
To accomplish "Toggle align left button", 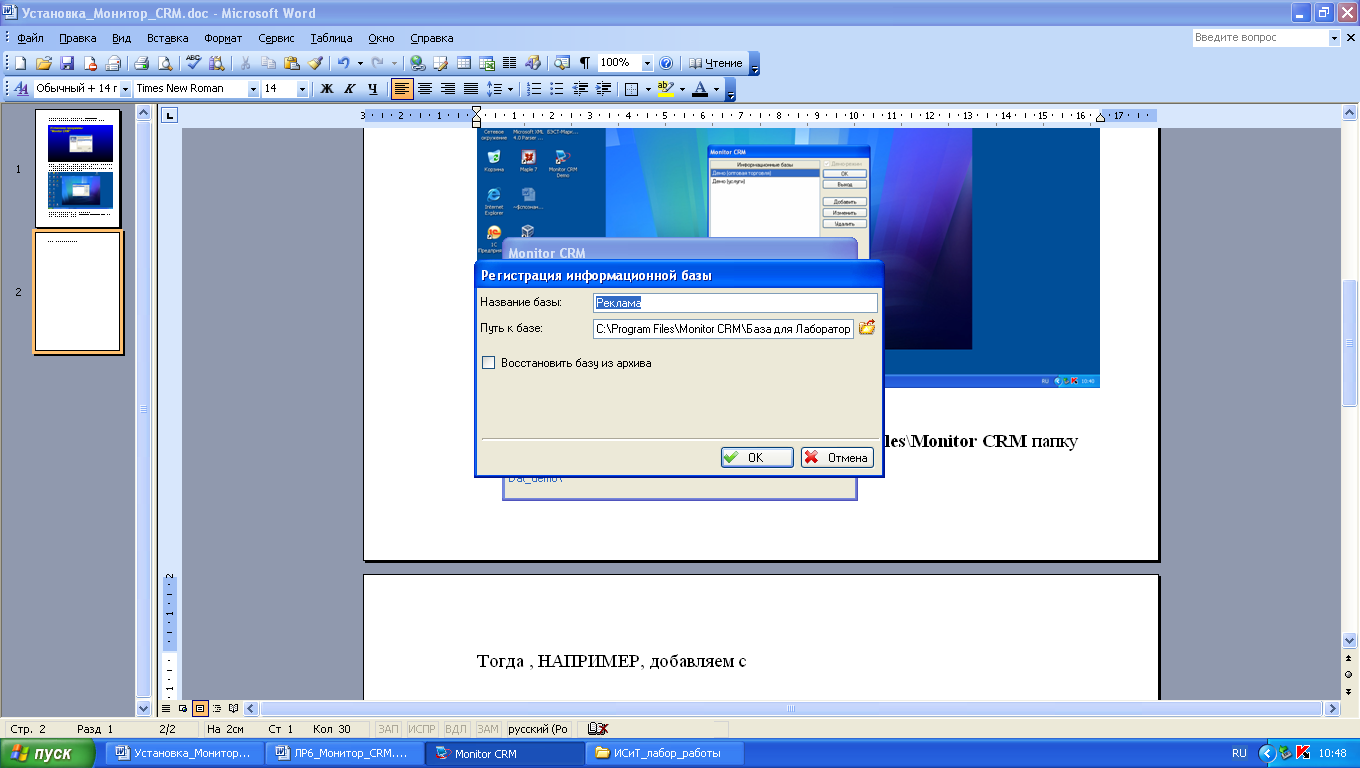I will tap(402, 89).
